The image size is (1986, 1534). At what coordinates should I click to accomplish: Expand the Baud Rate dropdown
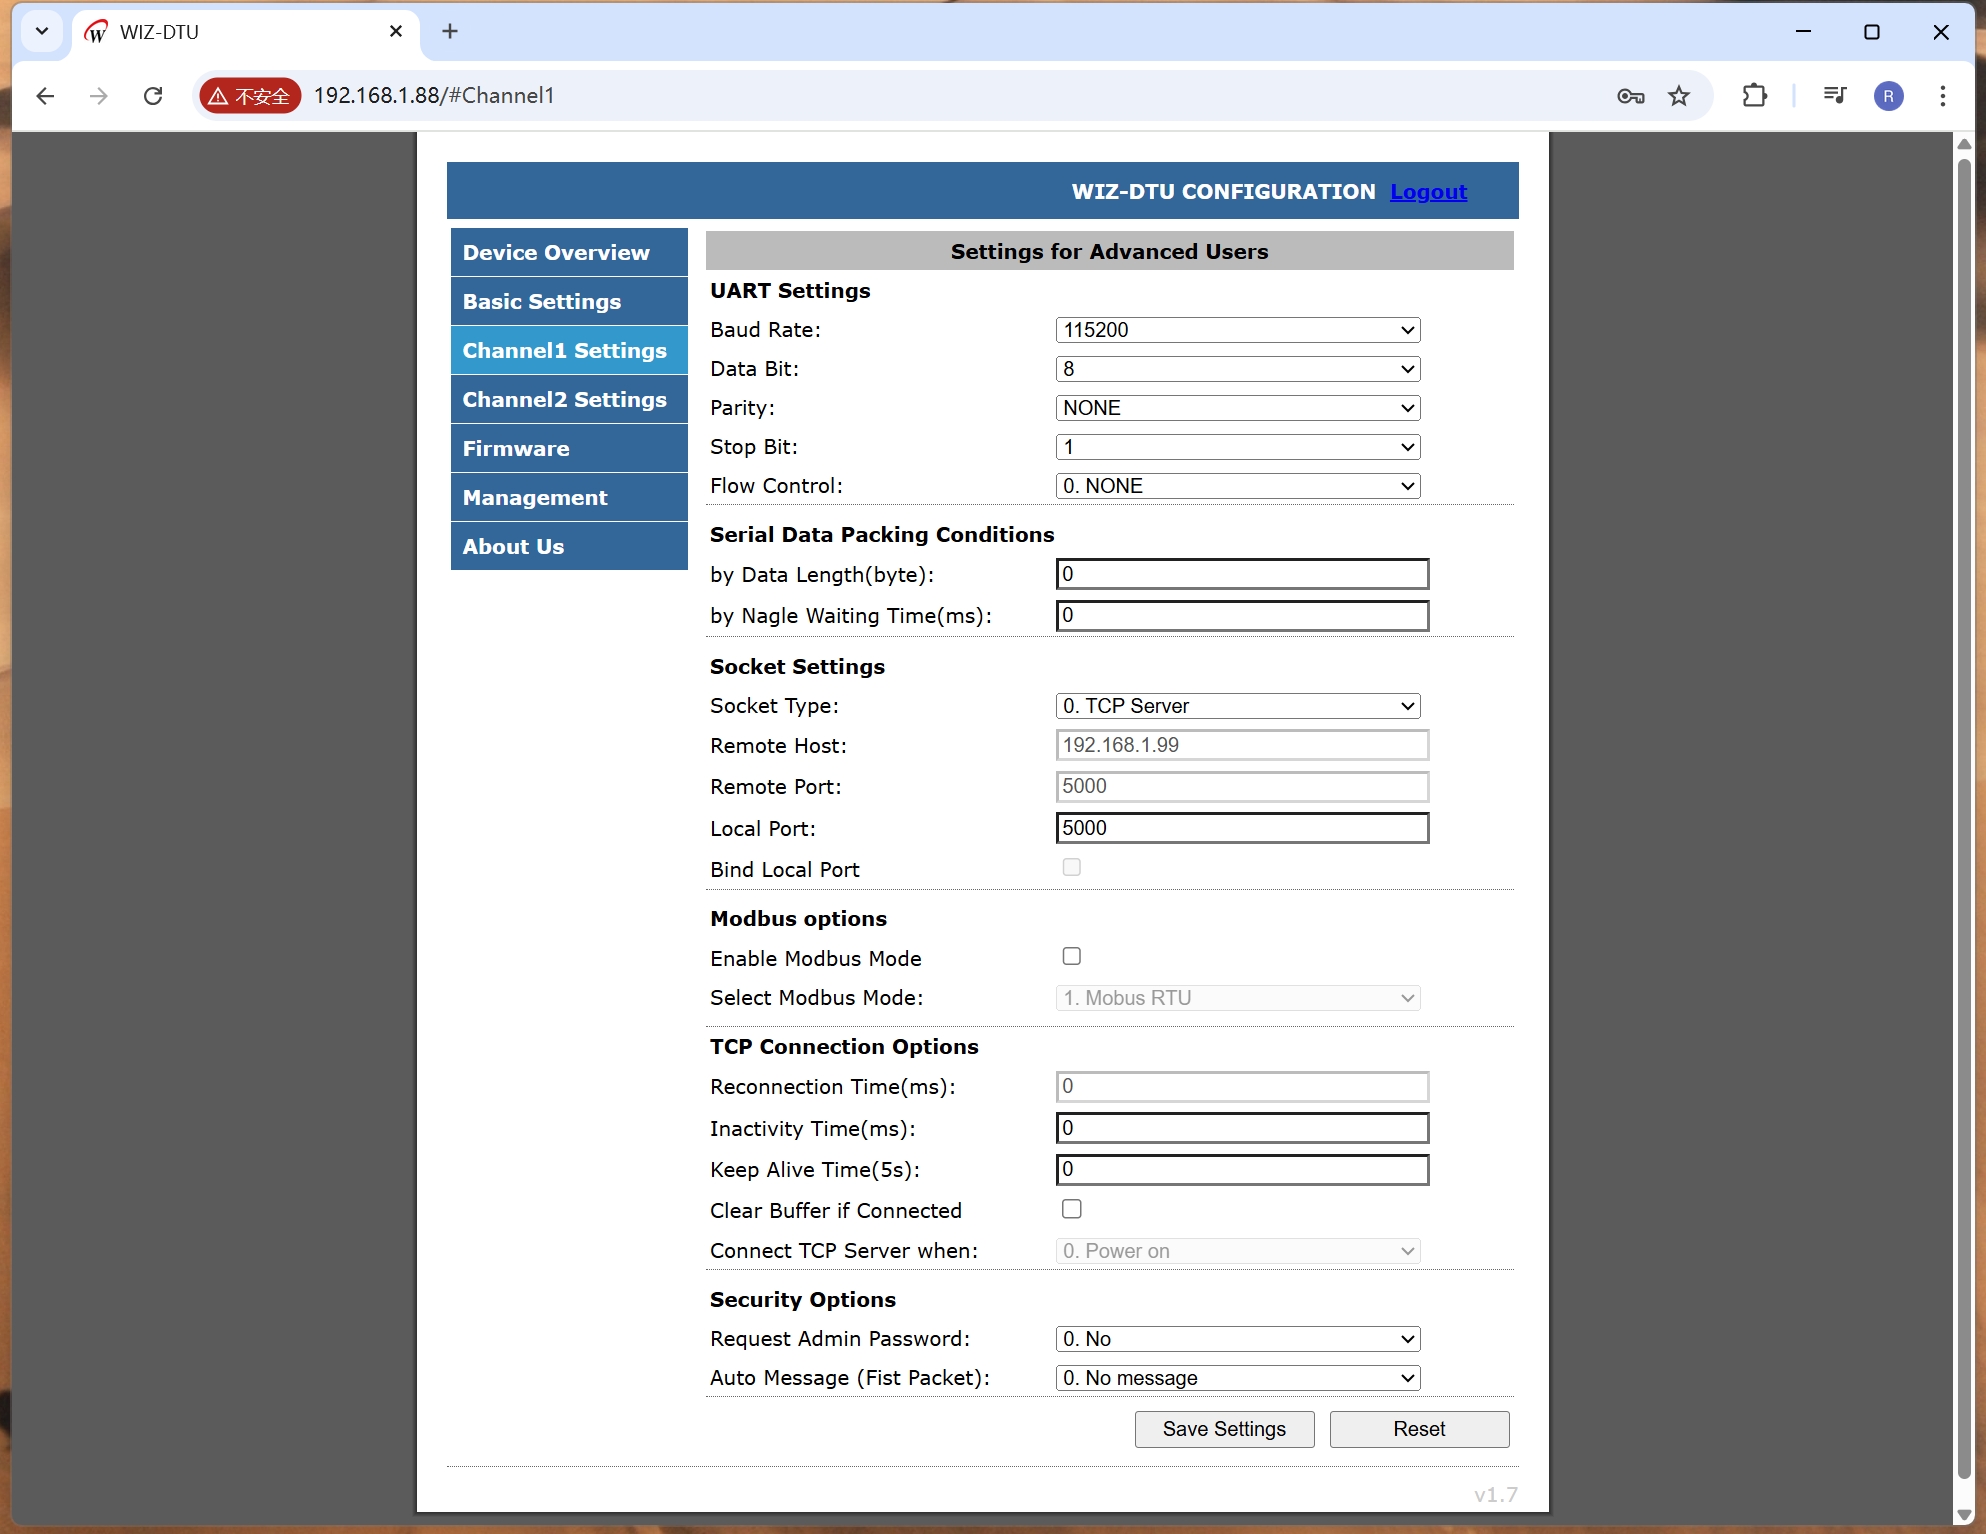coord(1237,330)
